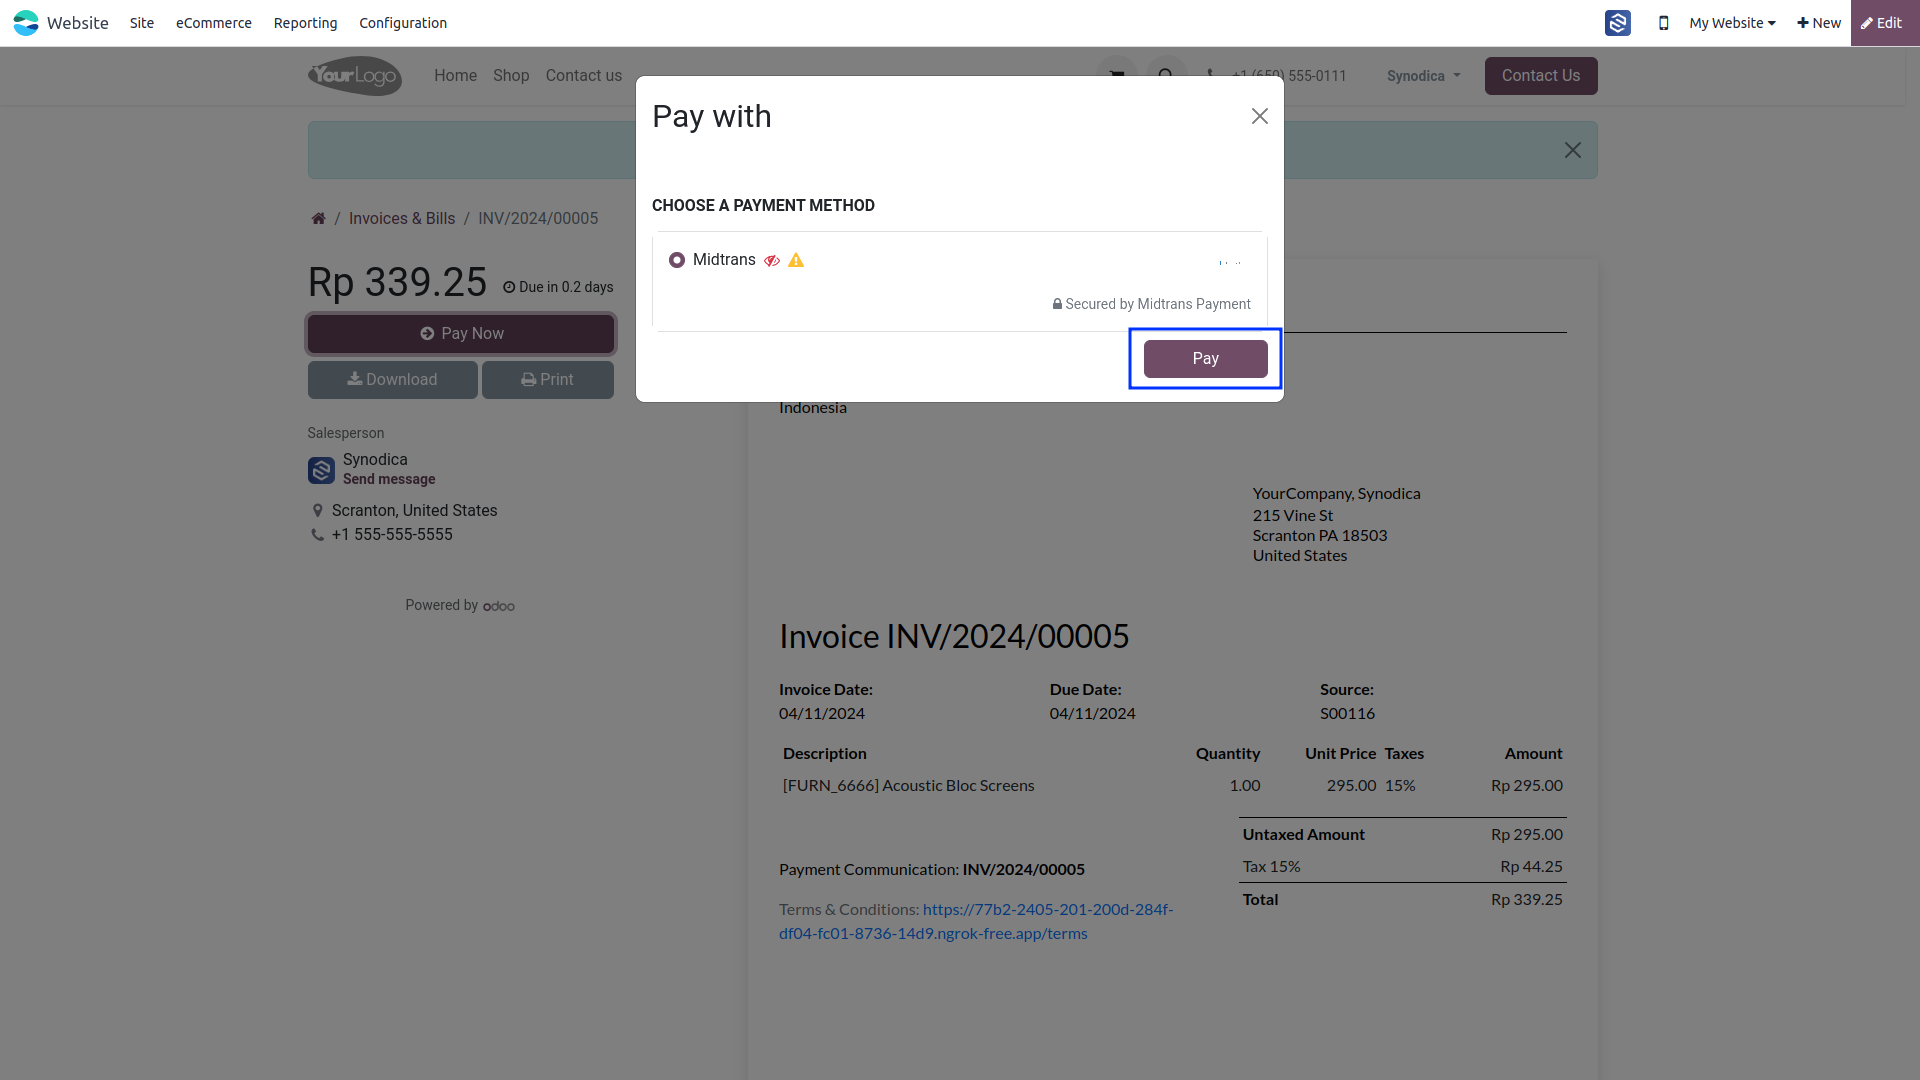
Task: Click Send message under Synodica
Action: coord(389,479)
